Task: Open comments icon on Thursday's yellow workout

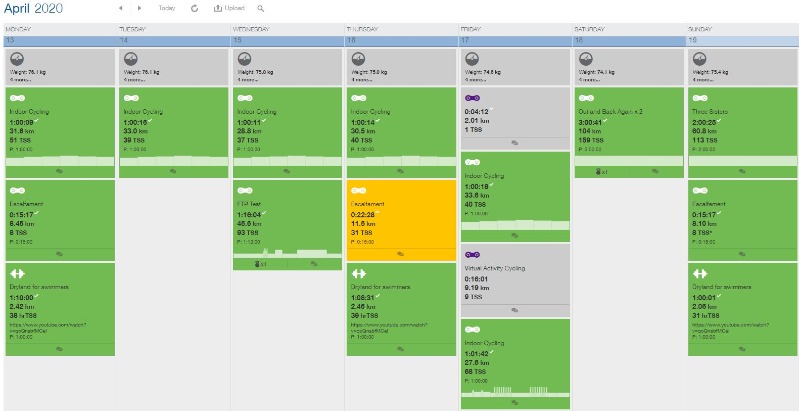Action: tap(401, 254)
